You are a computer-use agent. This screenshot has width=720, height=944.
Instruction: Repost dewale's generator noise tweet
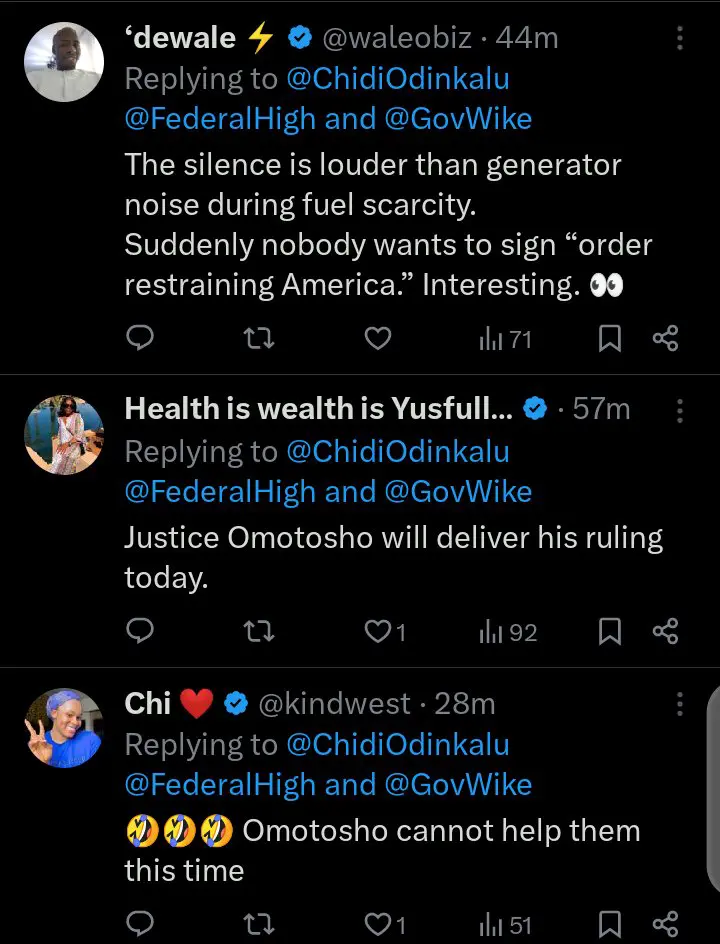[259, 340]
